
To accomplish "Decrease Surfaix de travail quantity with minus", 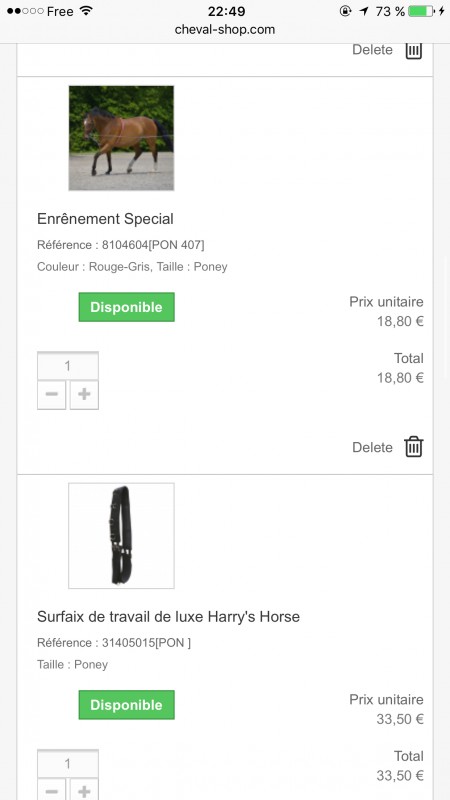I will [x=52, y=789].
